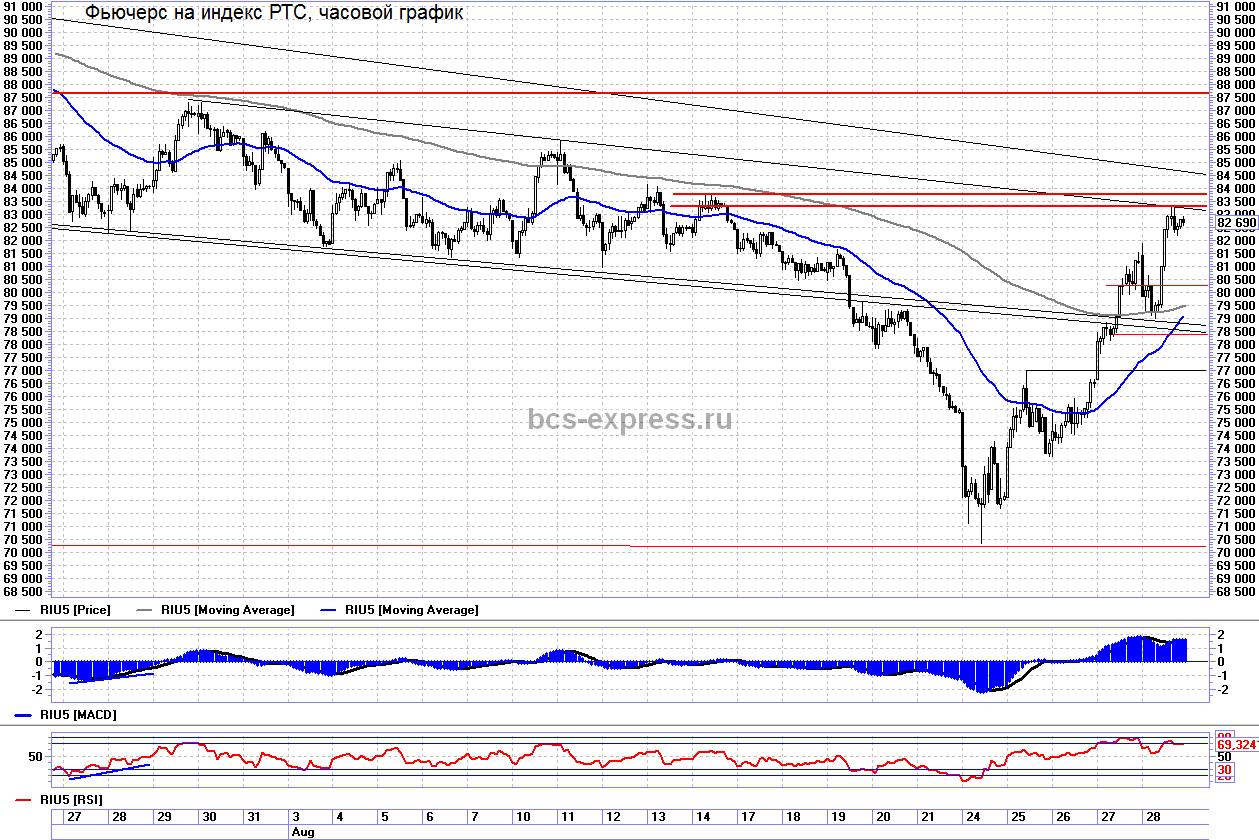The height and width of the screenshot is (840, 1259).
Task: Select the gray RIU5 [Moving Average] legend entry
Action: click(x=227, y=610)
